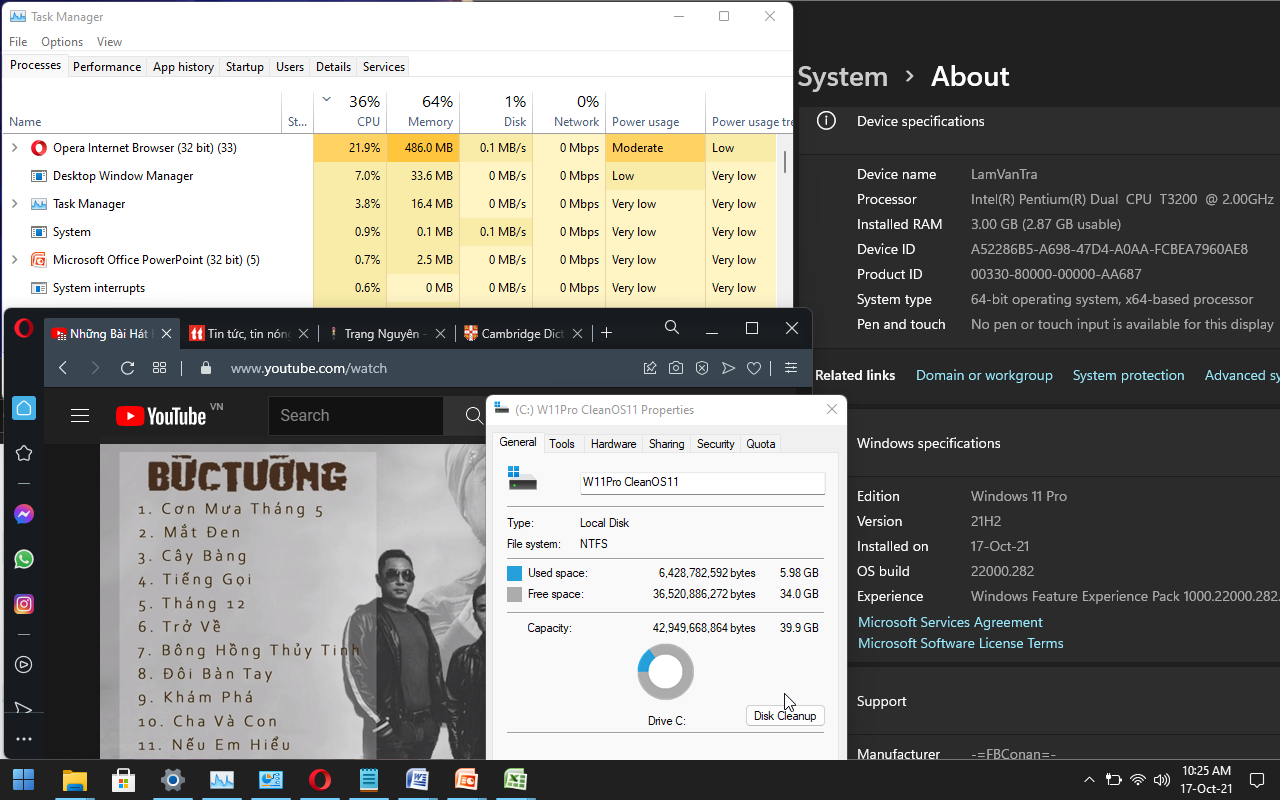The width and height of the screenshot is (1280, 800).
Task: Open the Player icon in Opera sidebar
Action: coord(24,664)
